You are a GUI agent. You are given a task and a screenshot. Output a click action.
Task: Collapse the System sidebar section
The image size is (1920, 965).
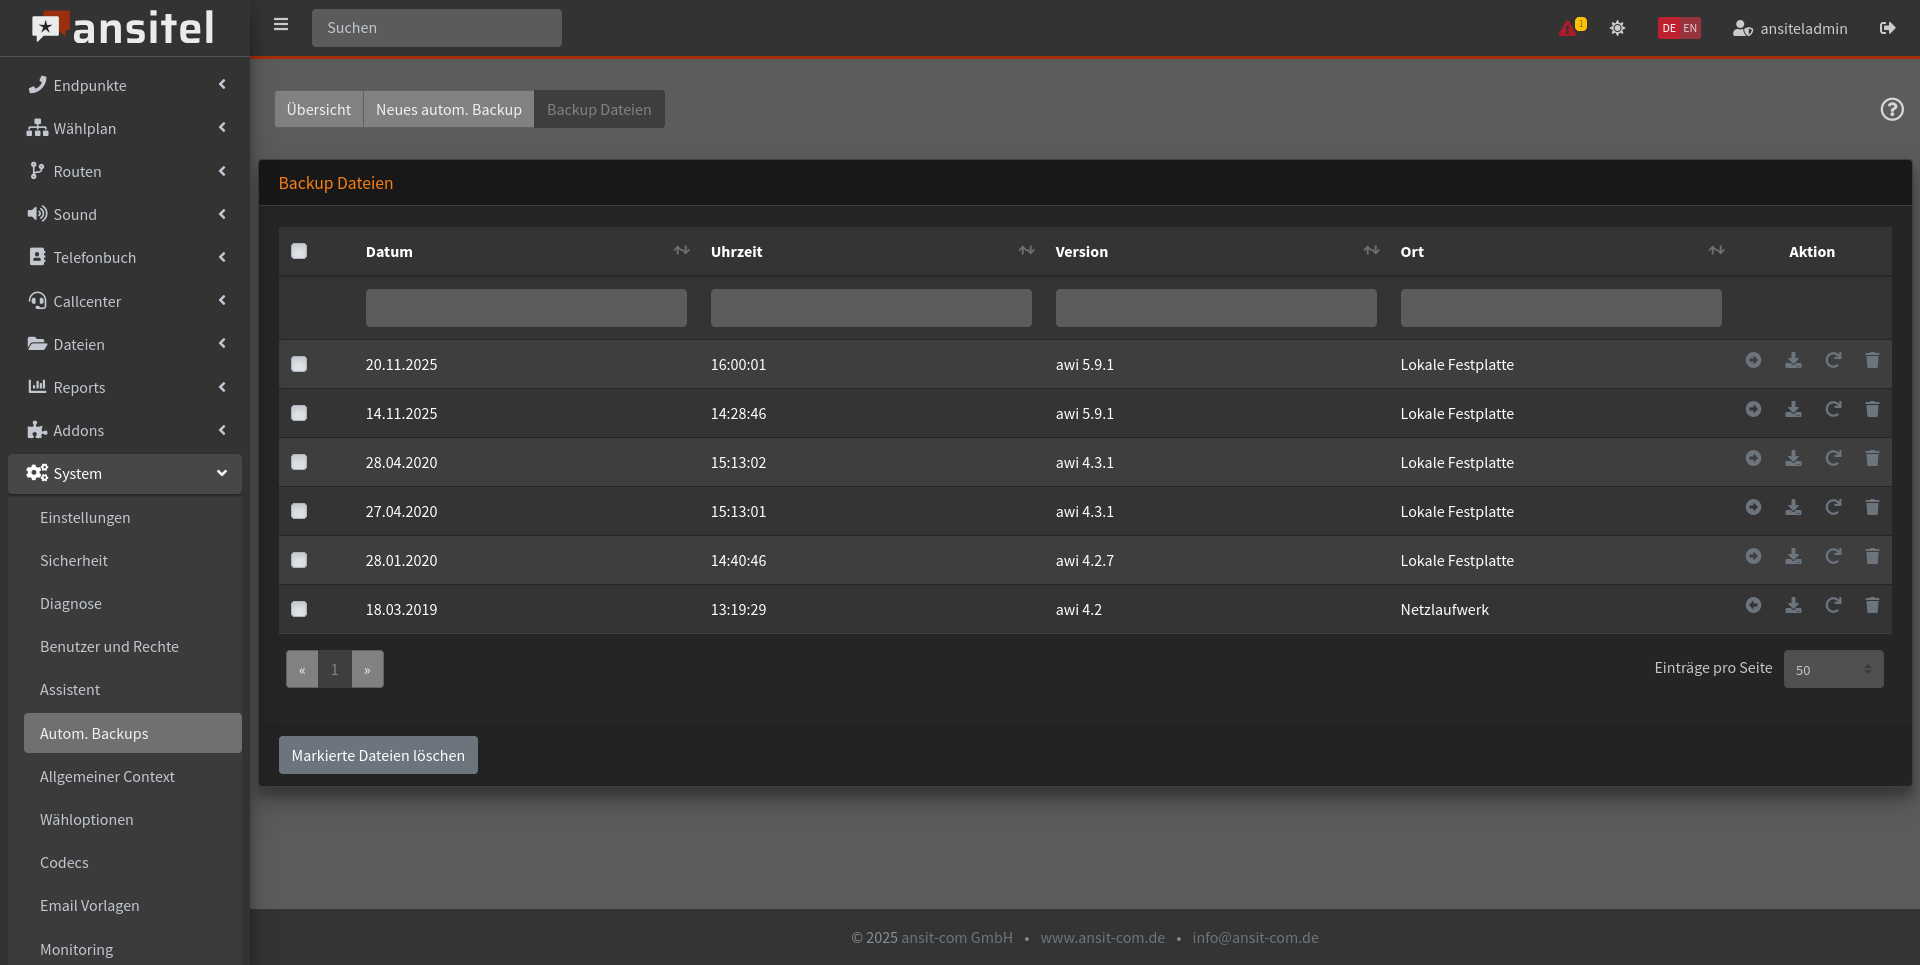pos(125,473)
